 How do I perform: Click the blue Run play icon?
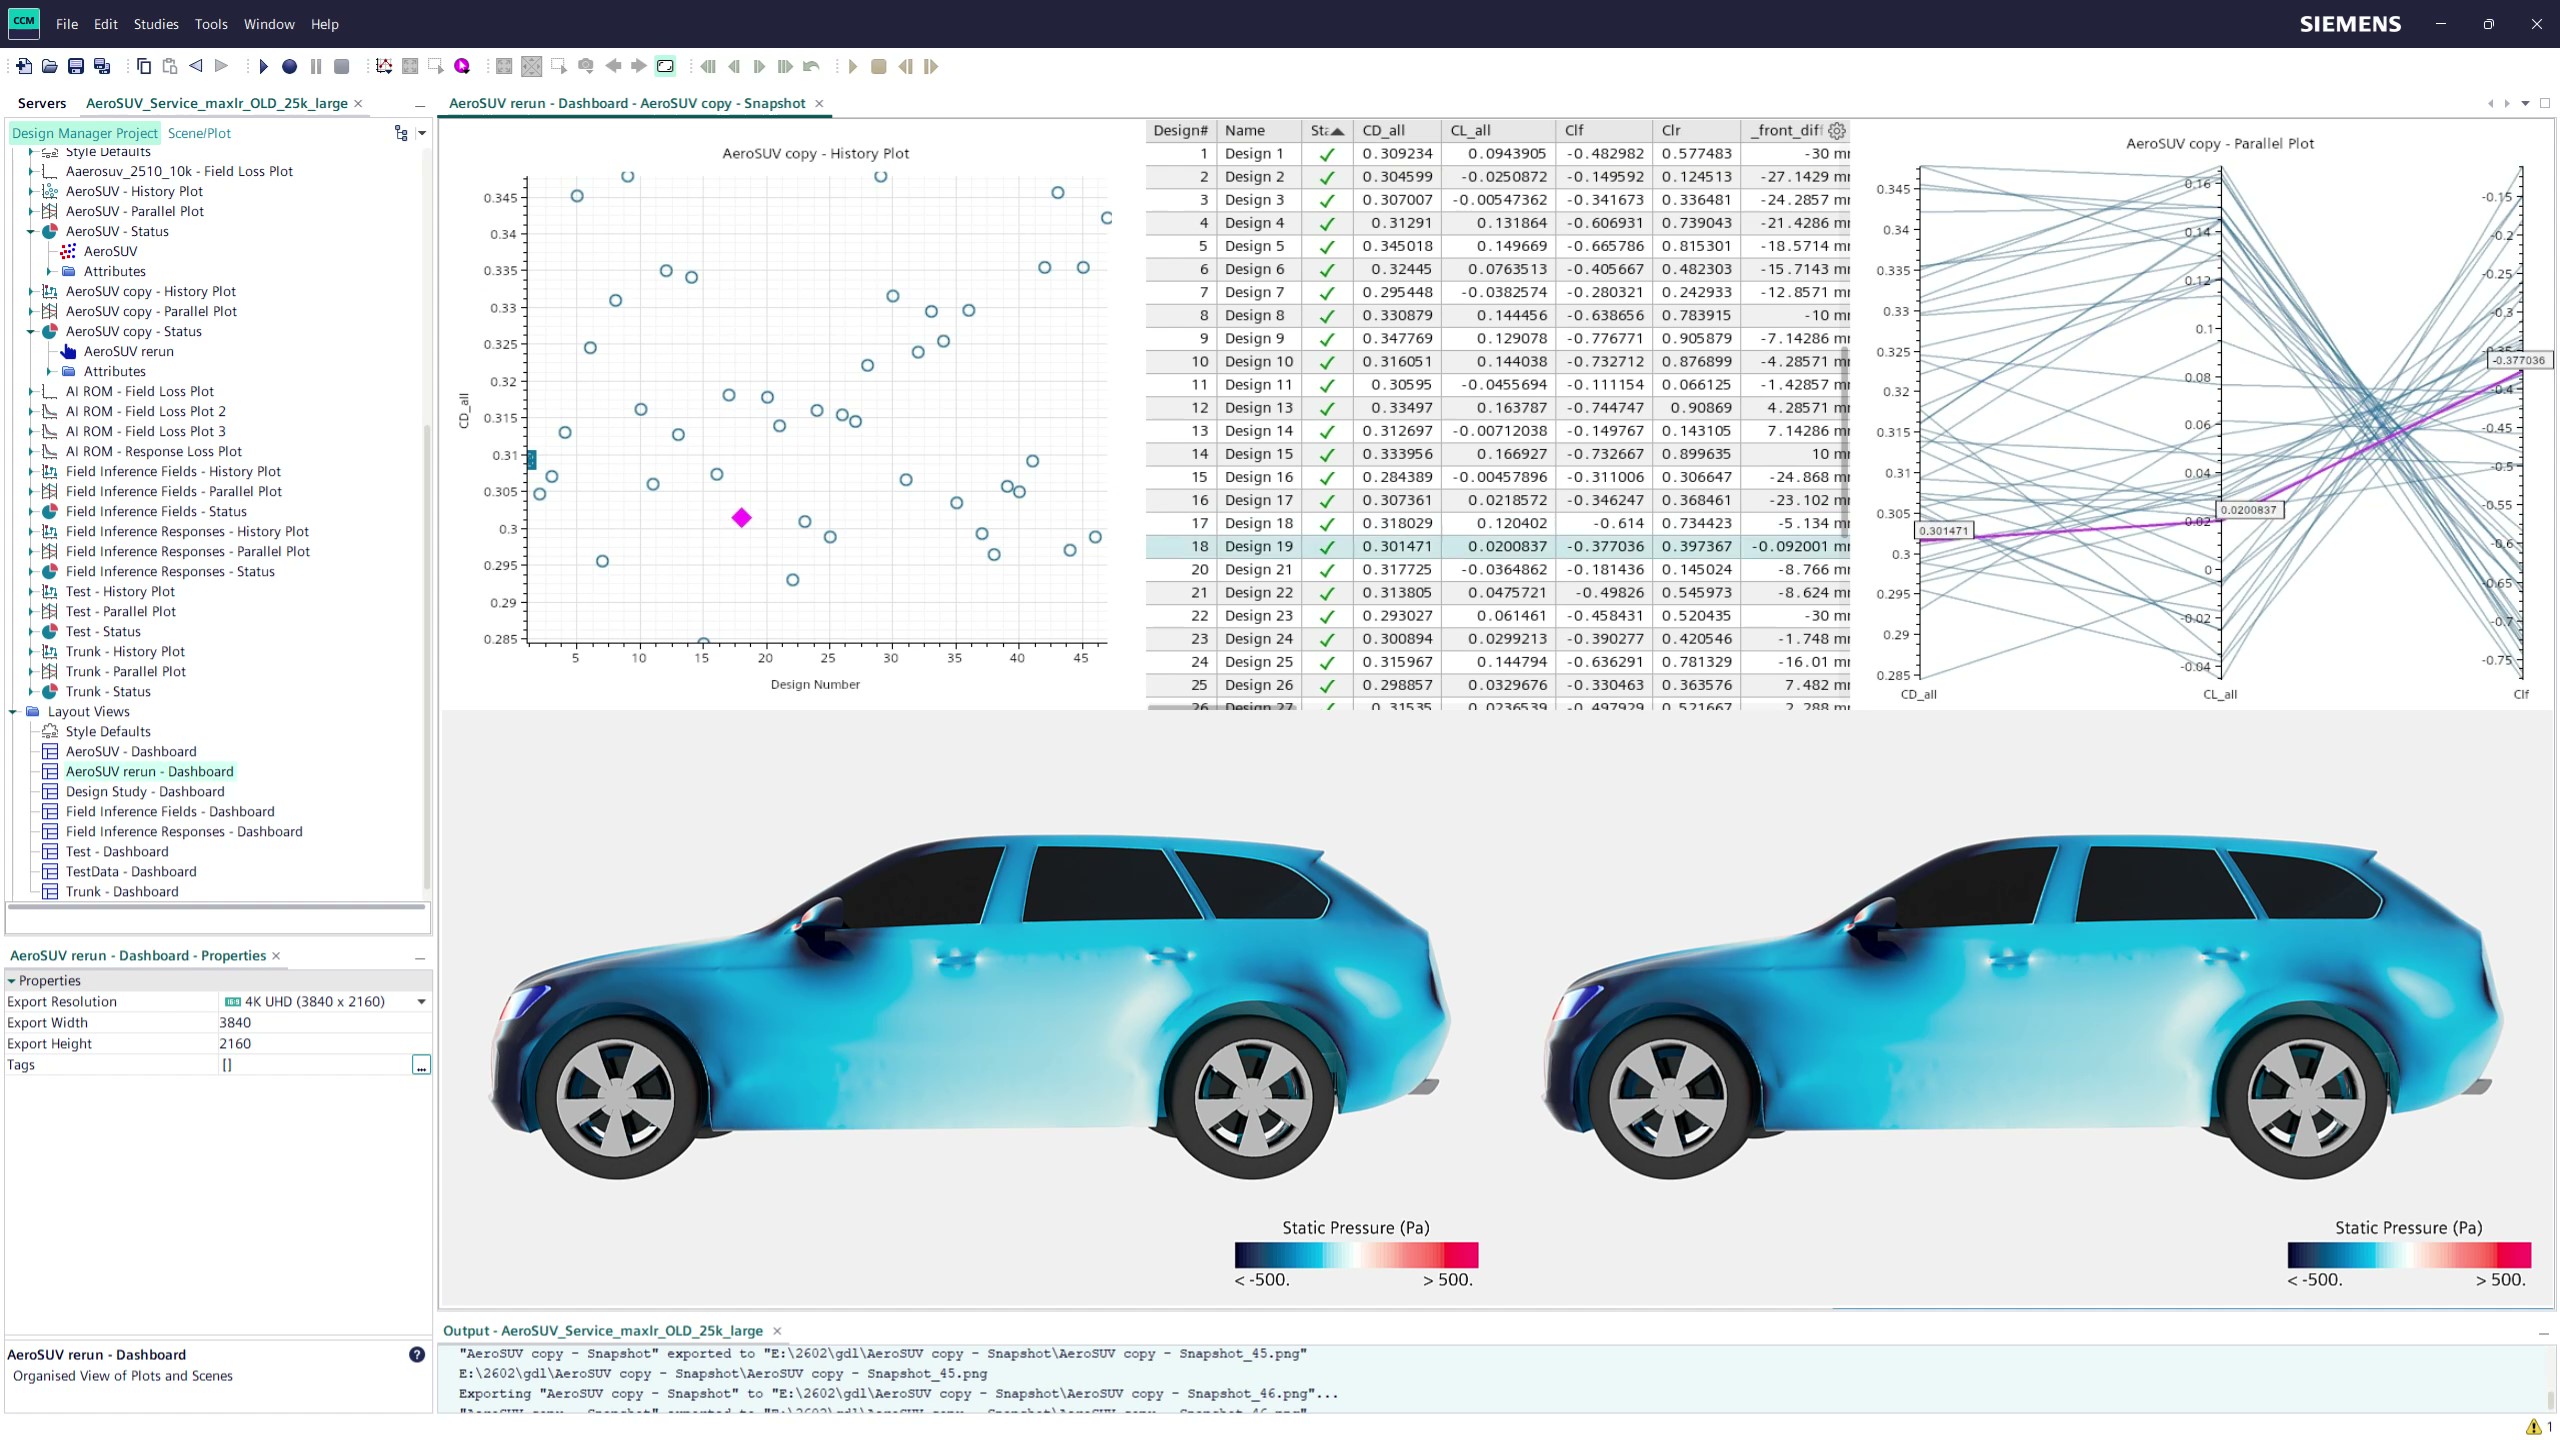click(263, 66)
